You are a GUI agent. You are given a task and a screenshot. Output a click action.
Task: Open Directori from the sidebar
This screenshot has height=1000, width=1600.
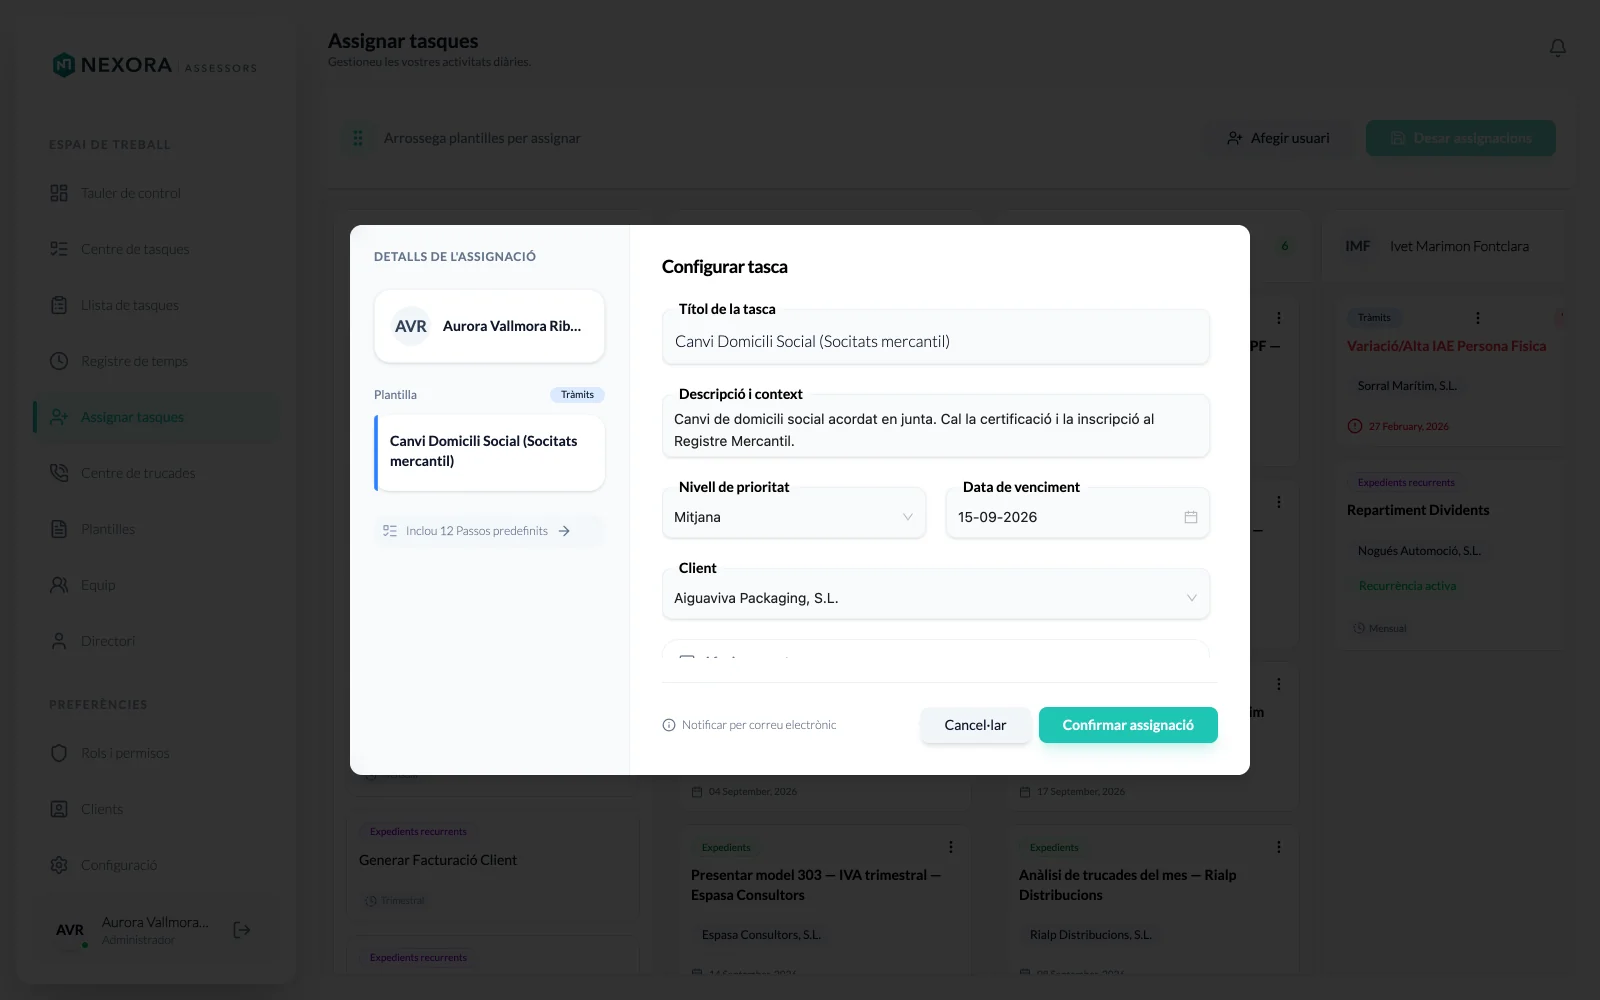coord(155,641)
